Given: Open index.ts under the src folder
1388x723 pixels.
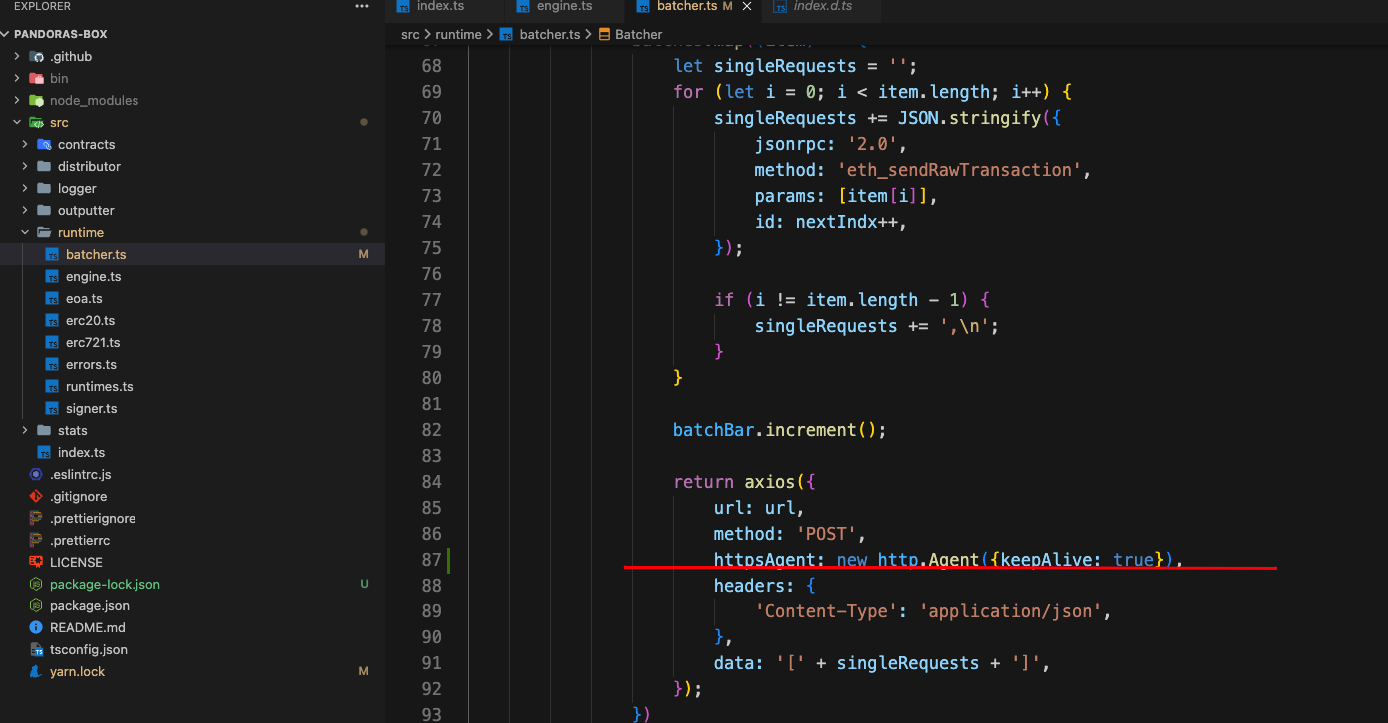Looking at the screenshot, I should point(192,452).
